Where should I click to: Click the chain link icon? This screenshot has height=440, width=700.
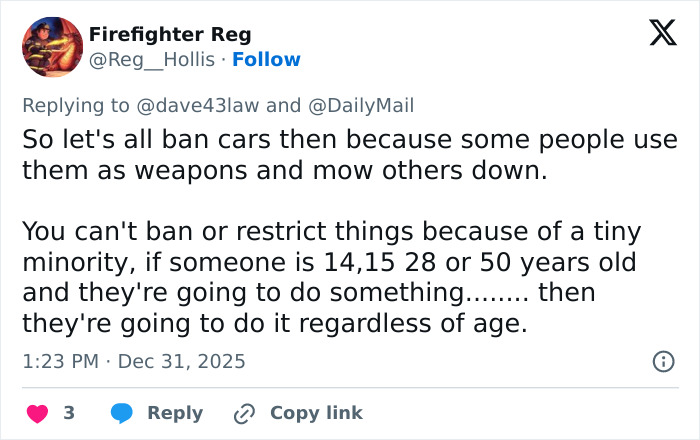(x=244, y=413)
